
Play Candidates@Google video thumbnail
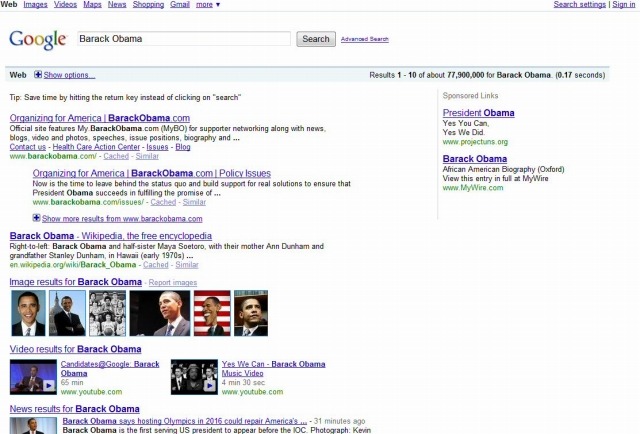[33, 377]
